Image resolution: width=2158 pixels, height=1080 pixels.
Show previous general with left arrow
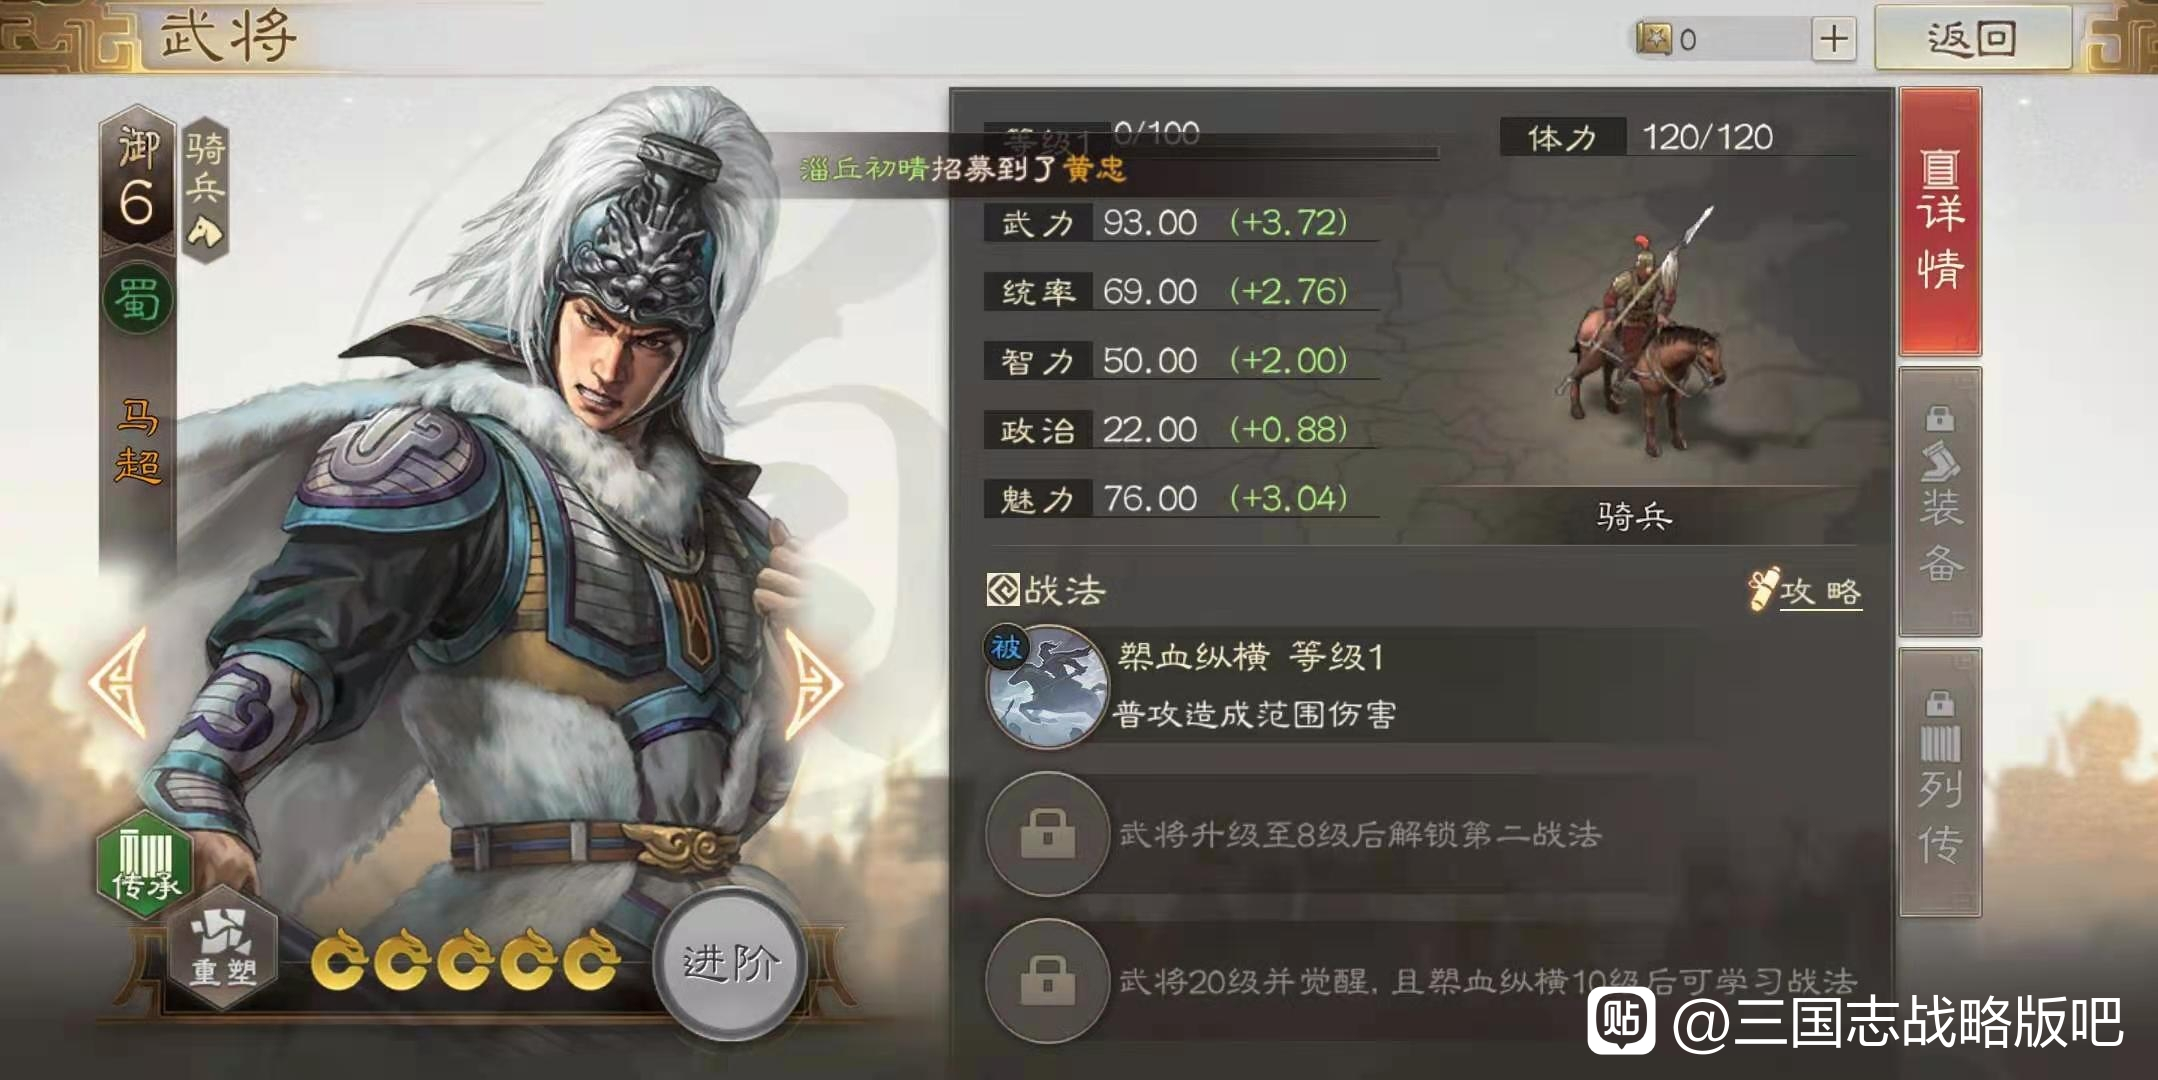(x=120, y=683)
